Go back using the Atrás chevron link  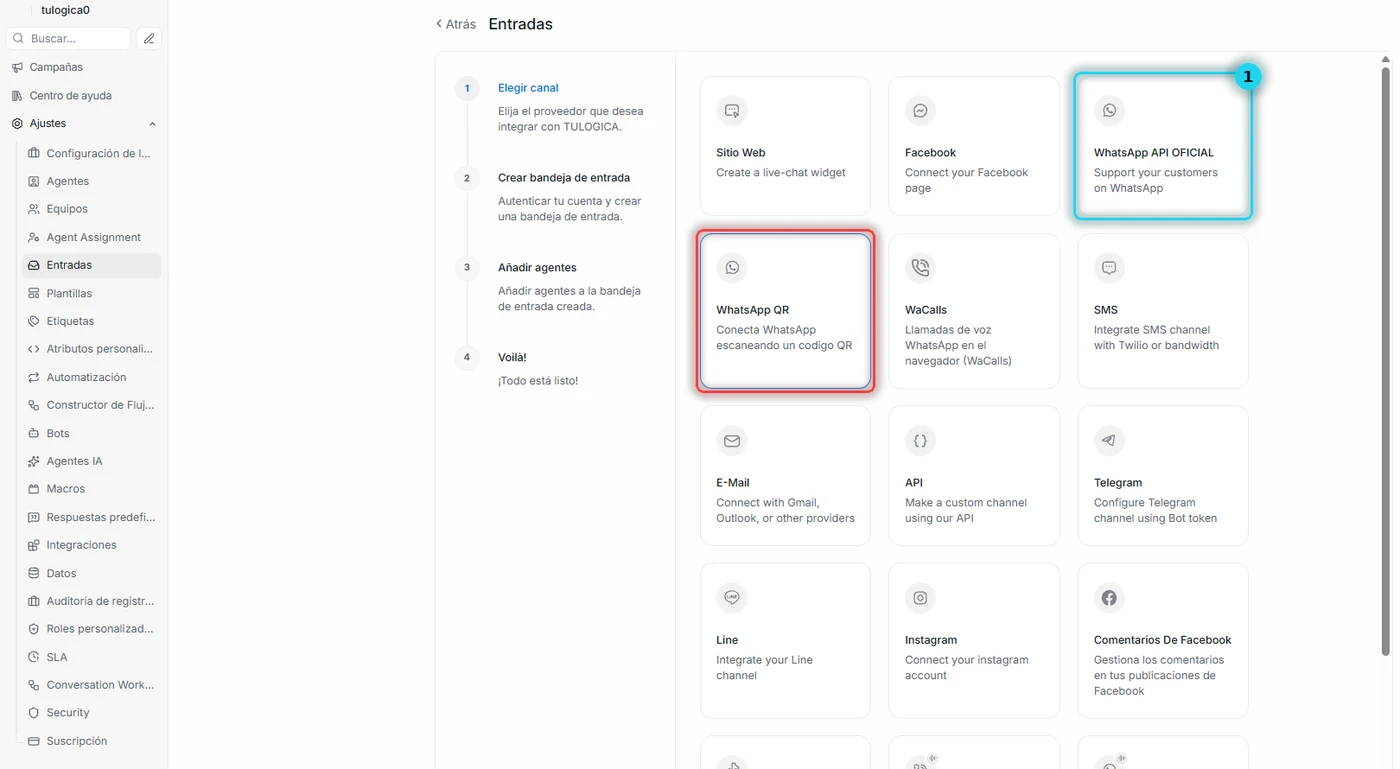click(x=456, y=24)
